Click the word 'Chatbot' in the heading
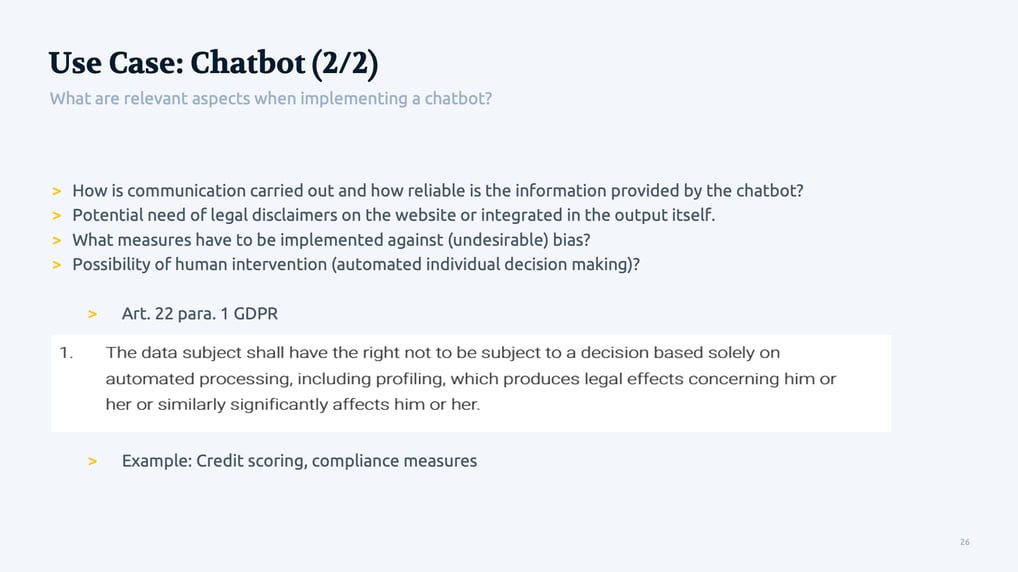 pyautogui.click(x=247, y=64)
